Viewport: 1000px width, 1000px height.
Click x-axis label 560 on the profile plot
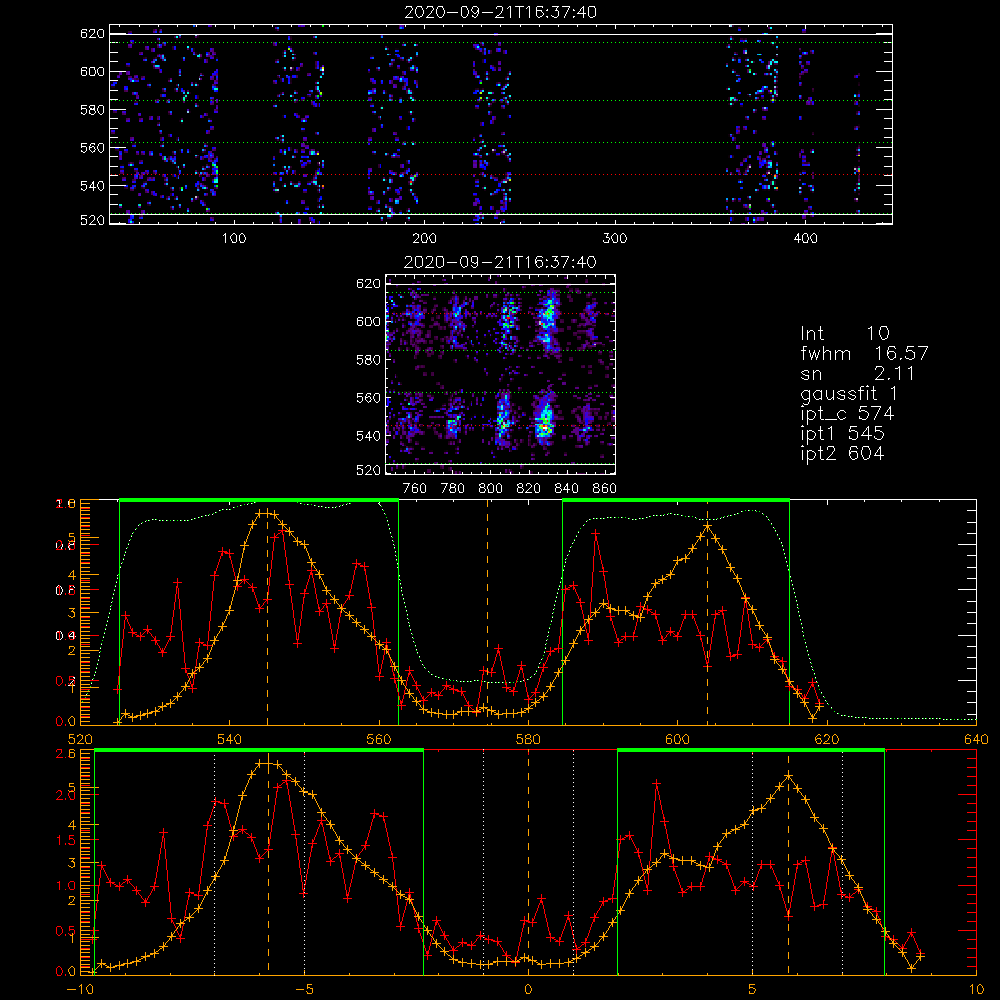379,740
